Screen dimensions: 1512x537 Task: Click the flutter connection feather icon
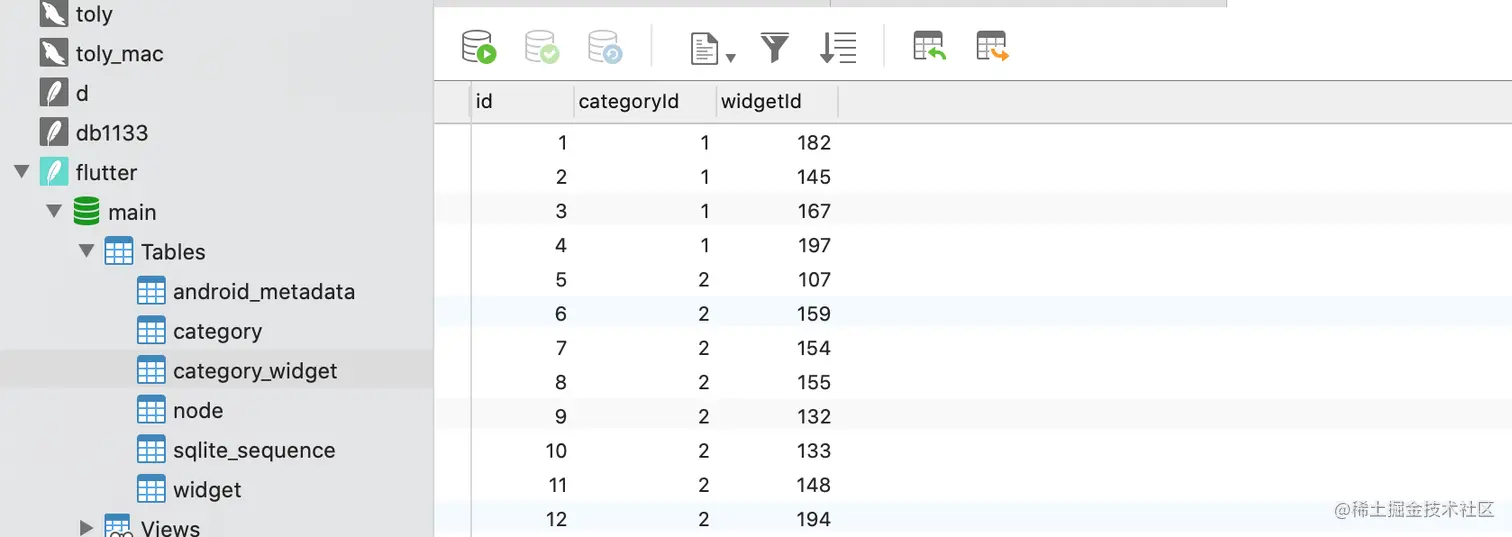click(x=53, y=172)
